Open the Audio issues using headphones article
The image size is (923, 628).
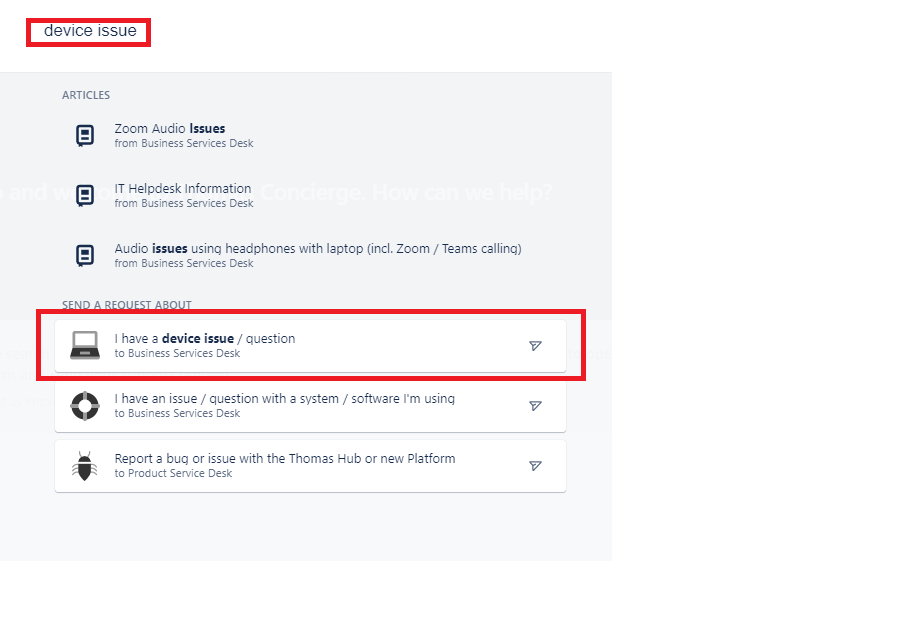318,248
